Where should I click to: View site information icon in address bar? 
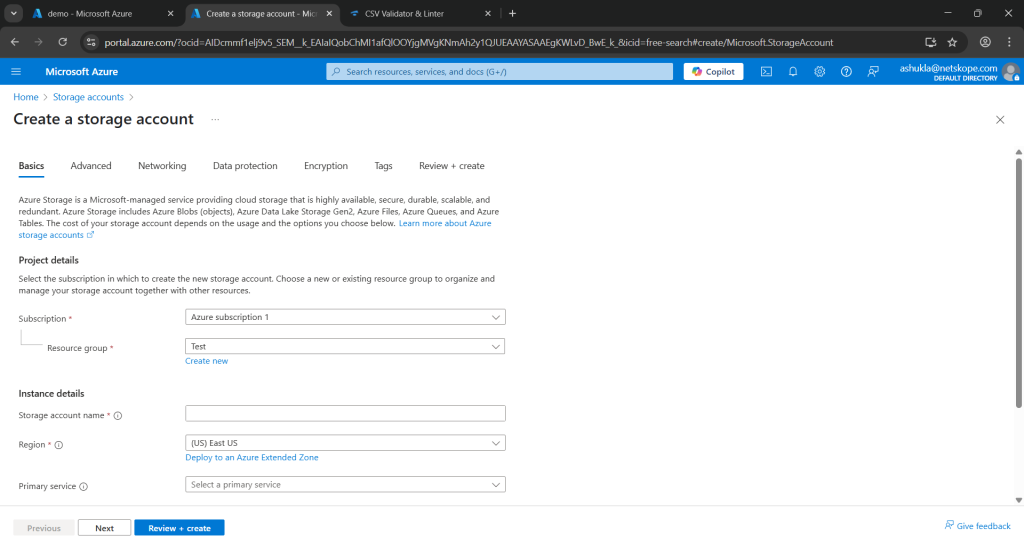tap(91, 42)
